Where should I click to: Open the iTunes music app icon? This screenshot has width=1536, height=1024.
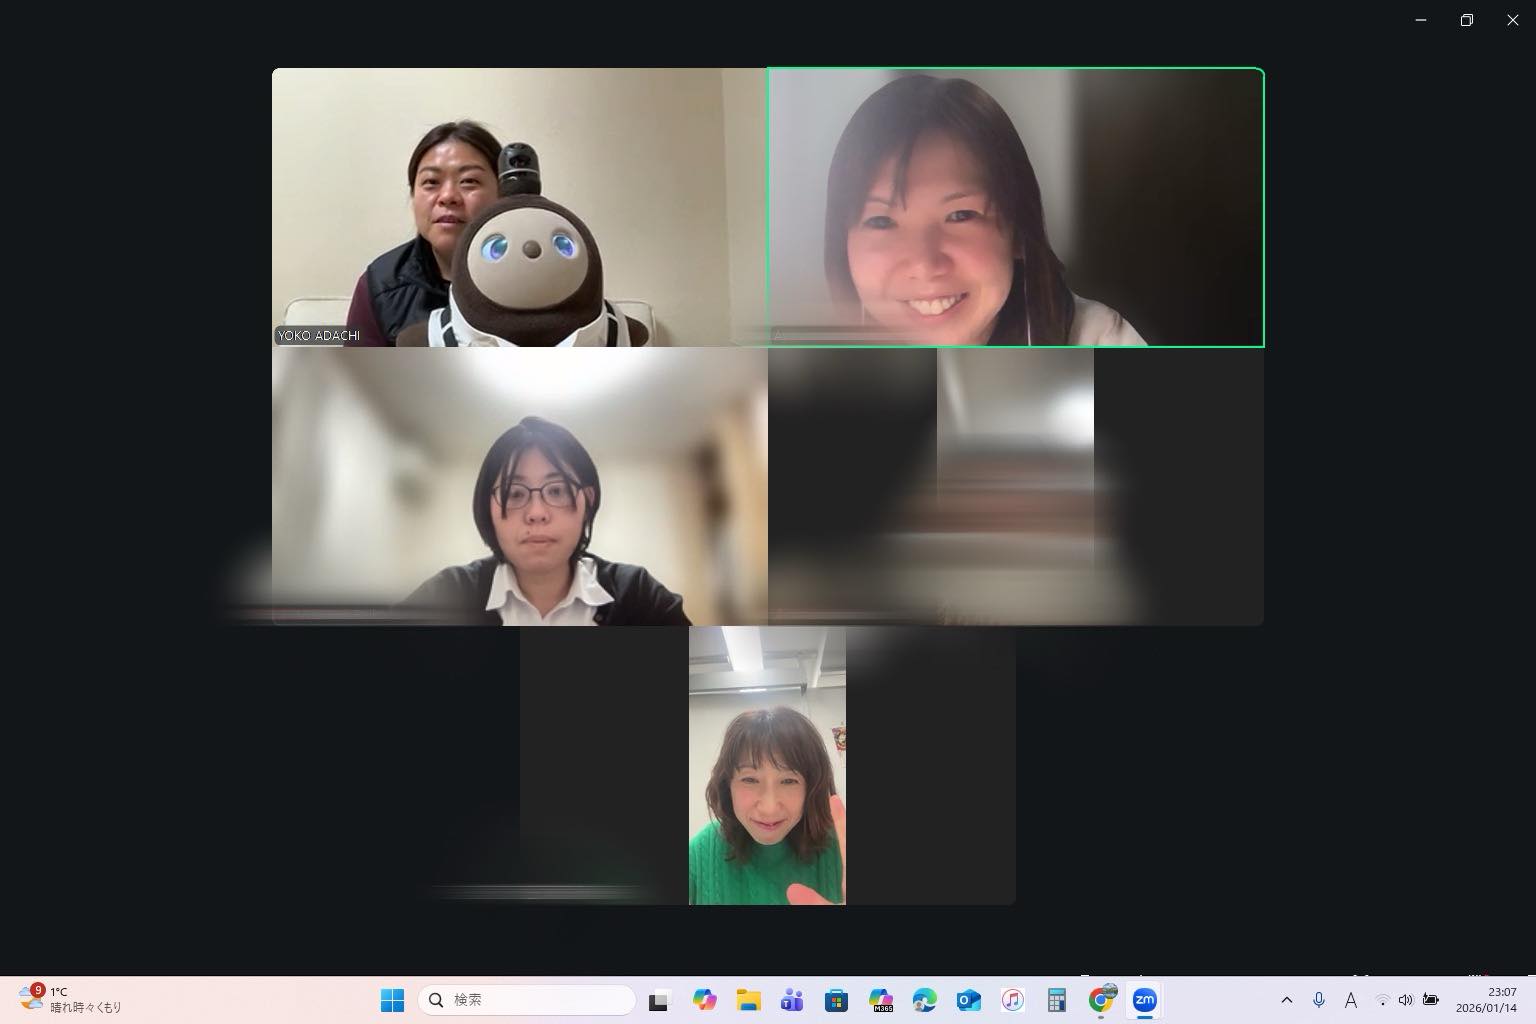coord(1012,1000)
